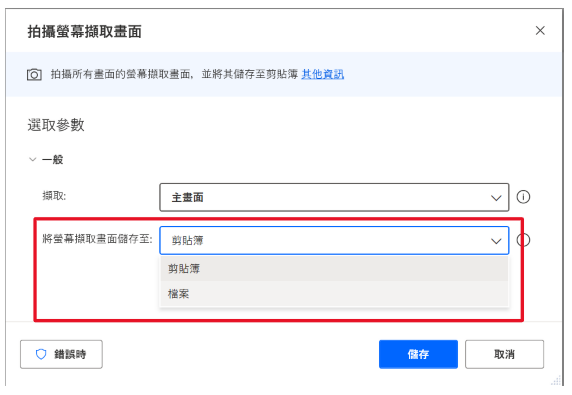
Task: Choose the 檔案 option from the open list
Action: pyautogui.click(x=334, y=294)
